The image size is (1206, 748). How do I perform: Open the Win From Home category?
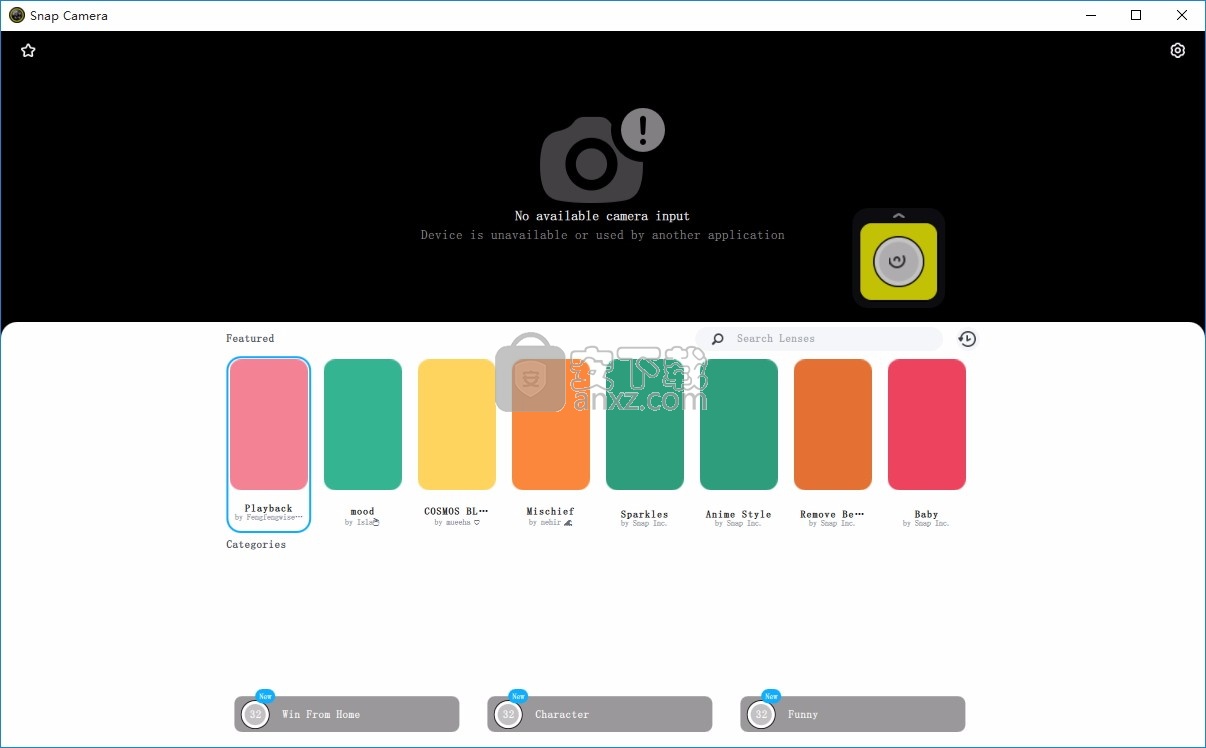tap(347, 714)
